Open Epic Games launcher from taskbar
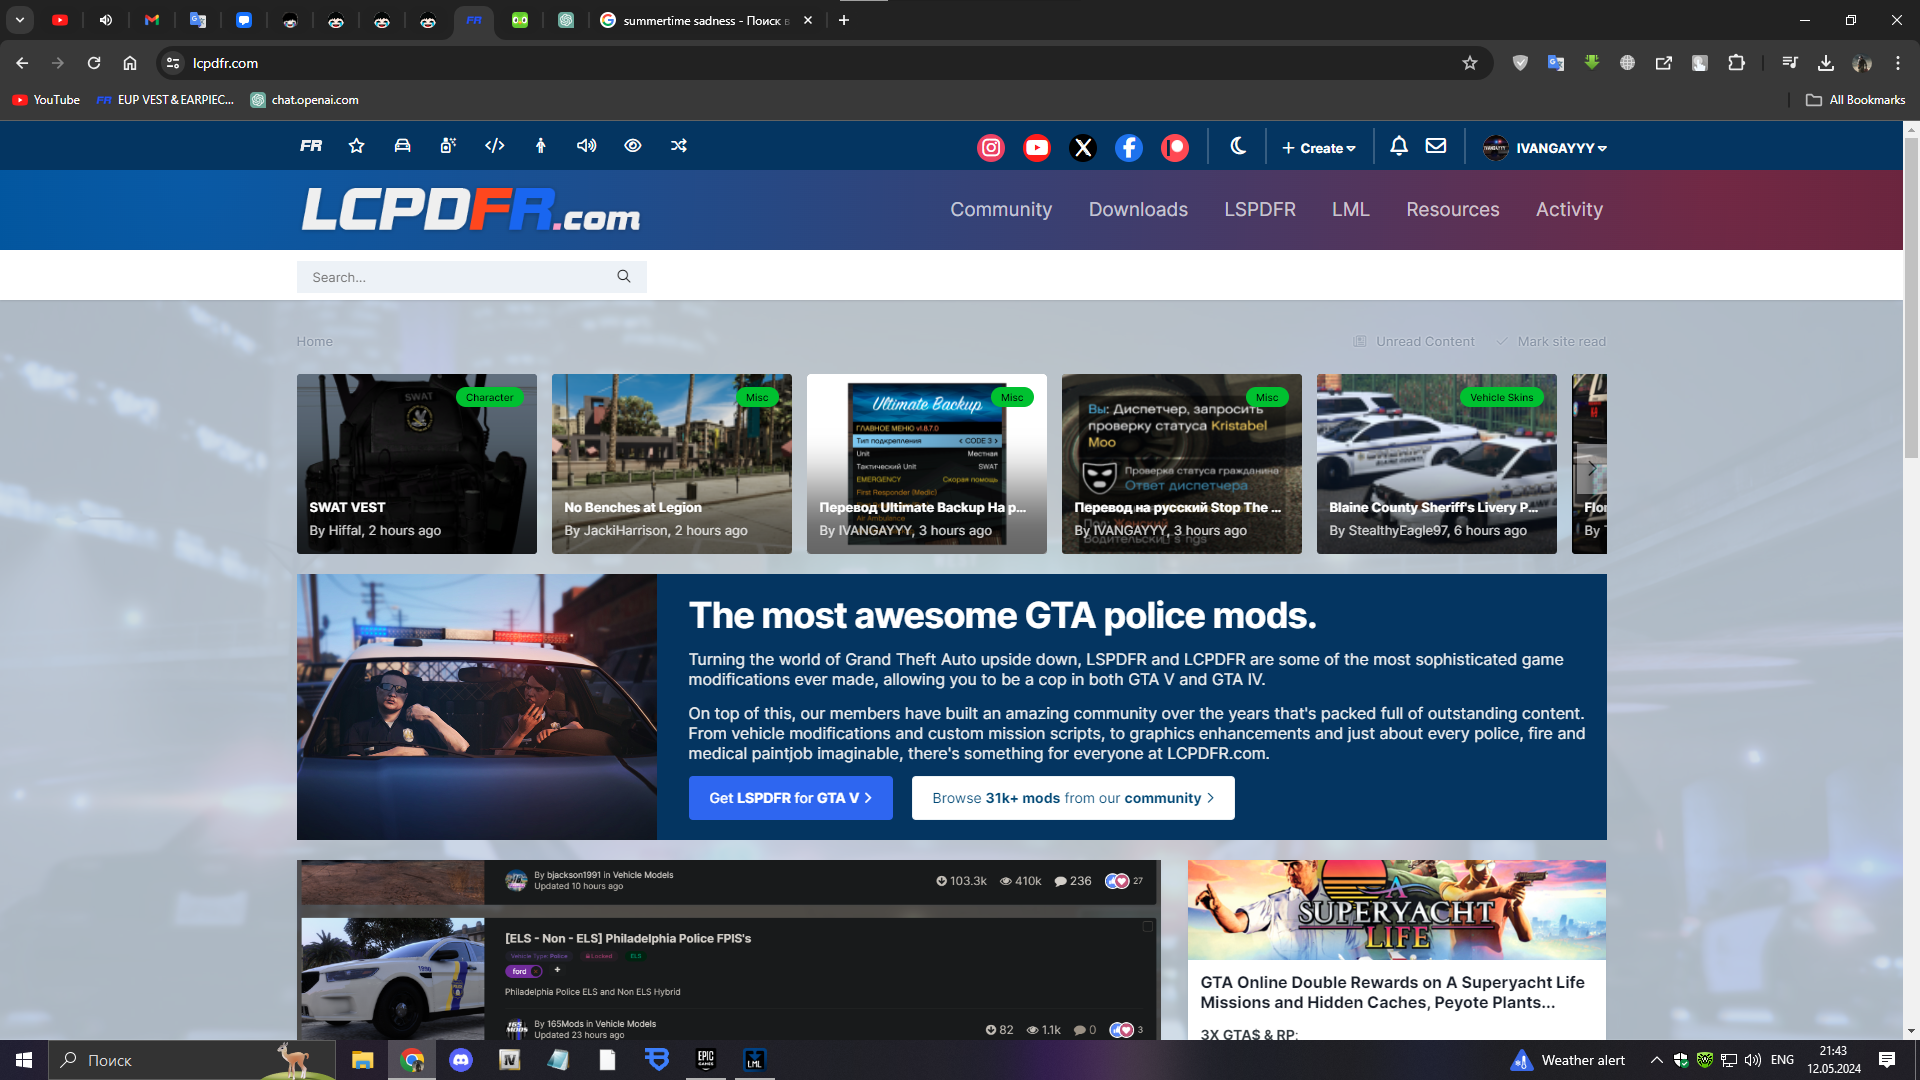Image resolution: width=1920 pixels, height=1080 pixels. (706, 1060)
